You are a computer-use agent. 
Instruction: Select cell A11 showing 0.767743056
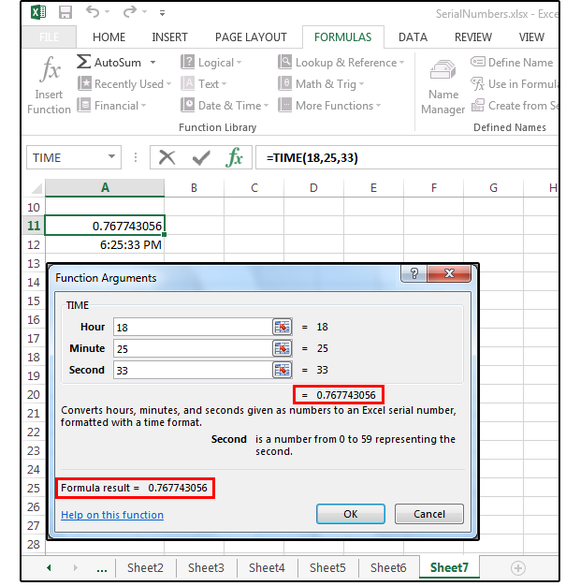coord(105,225)
